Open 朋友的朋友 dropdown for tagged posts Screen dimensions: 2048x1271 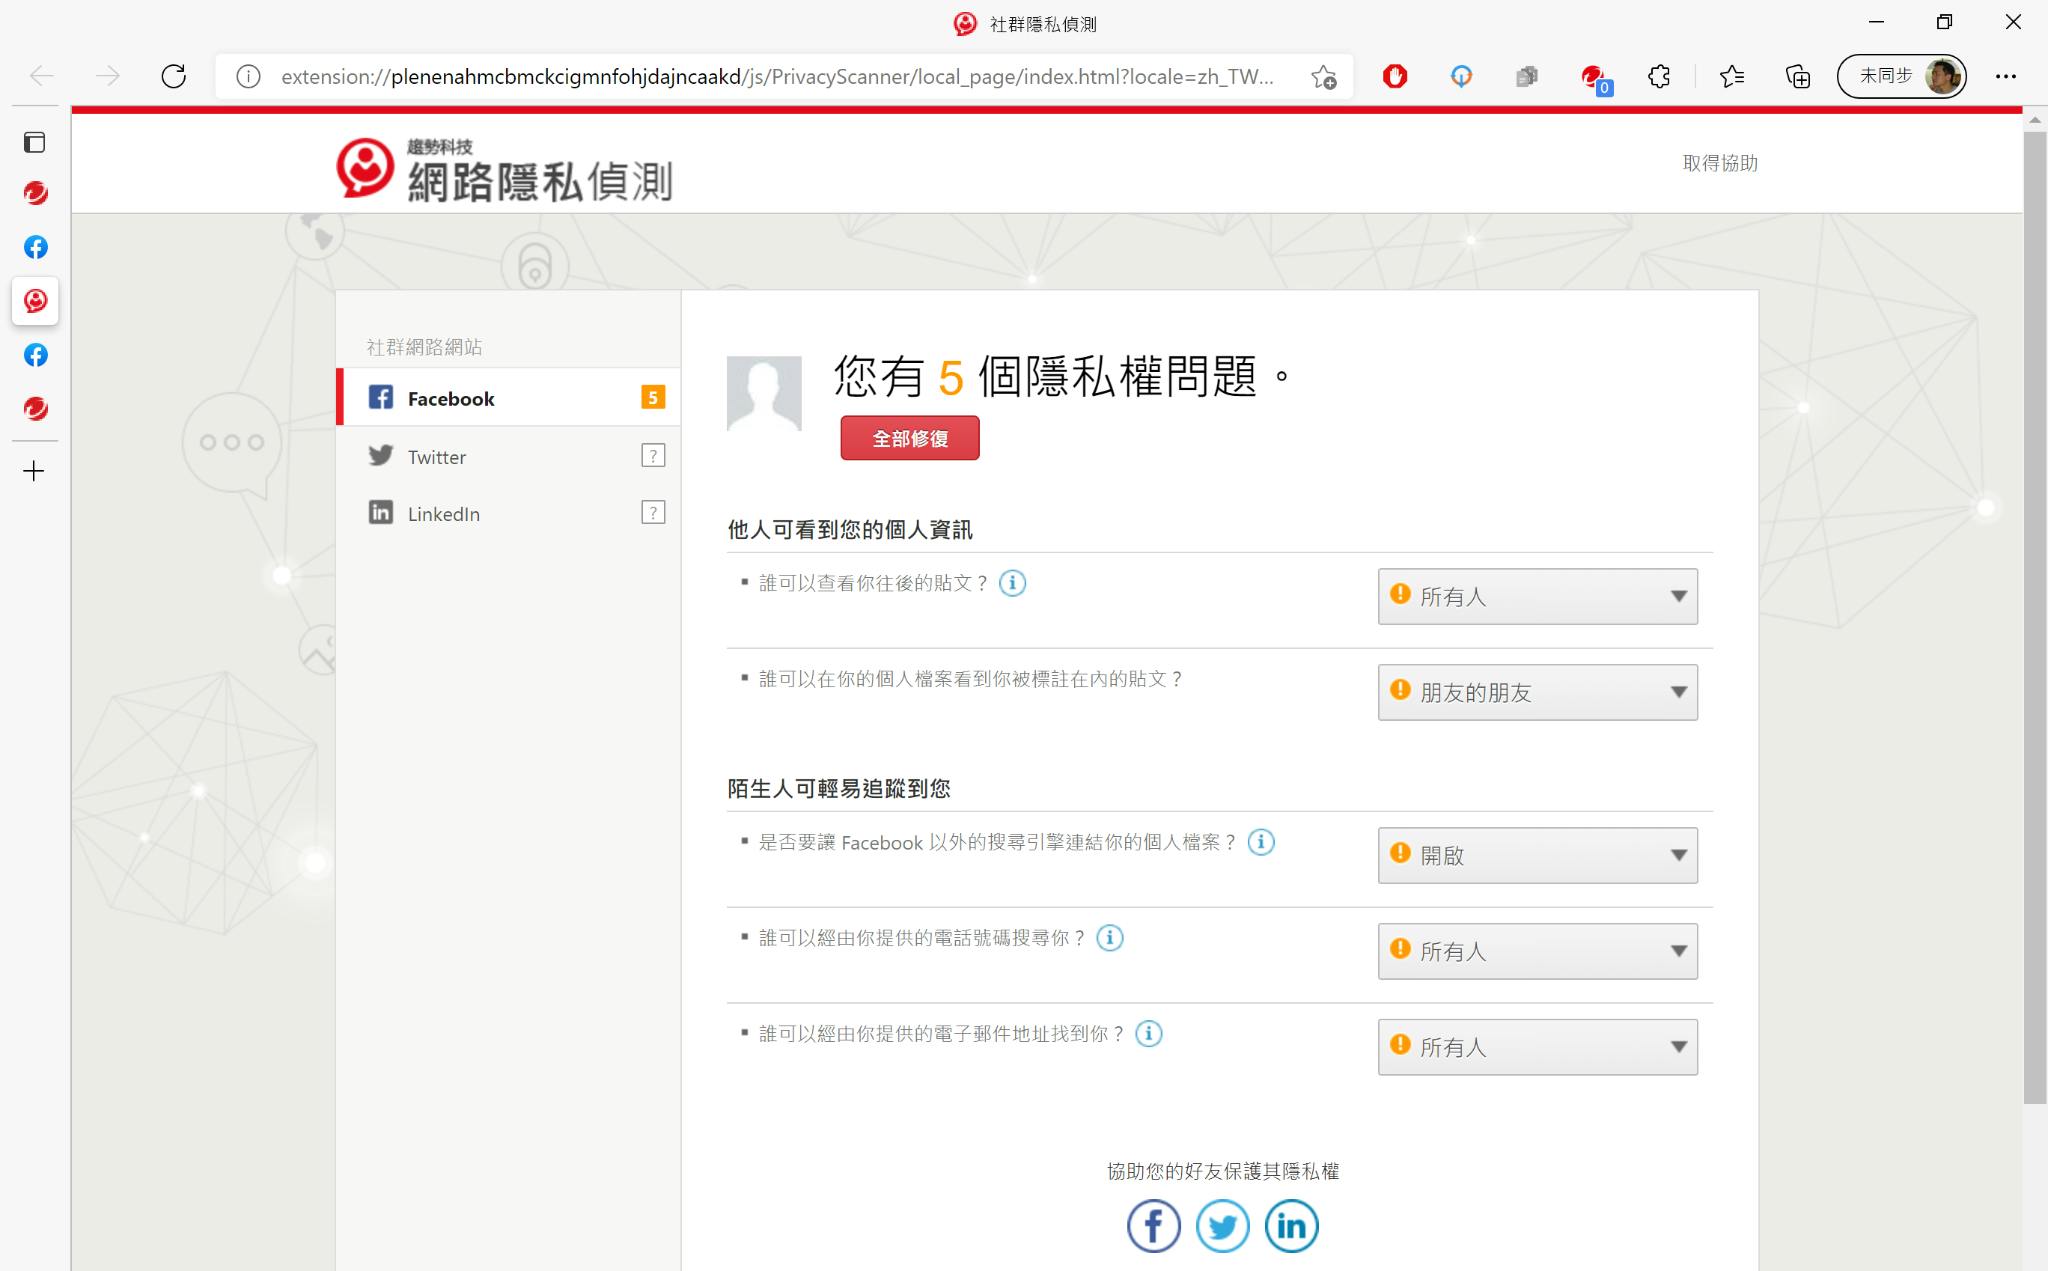pyautogui.click(x=1538, y=693)
